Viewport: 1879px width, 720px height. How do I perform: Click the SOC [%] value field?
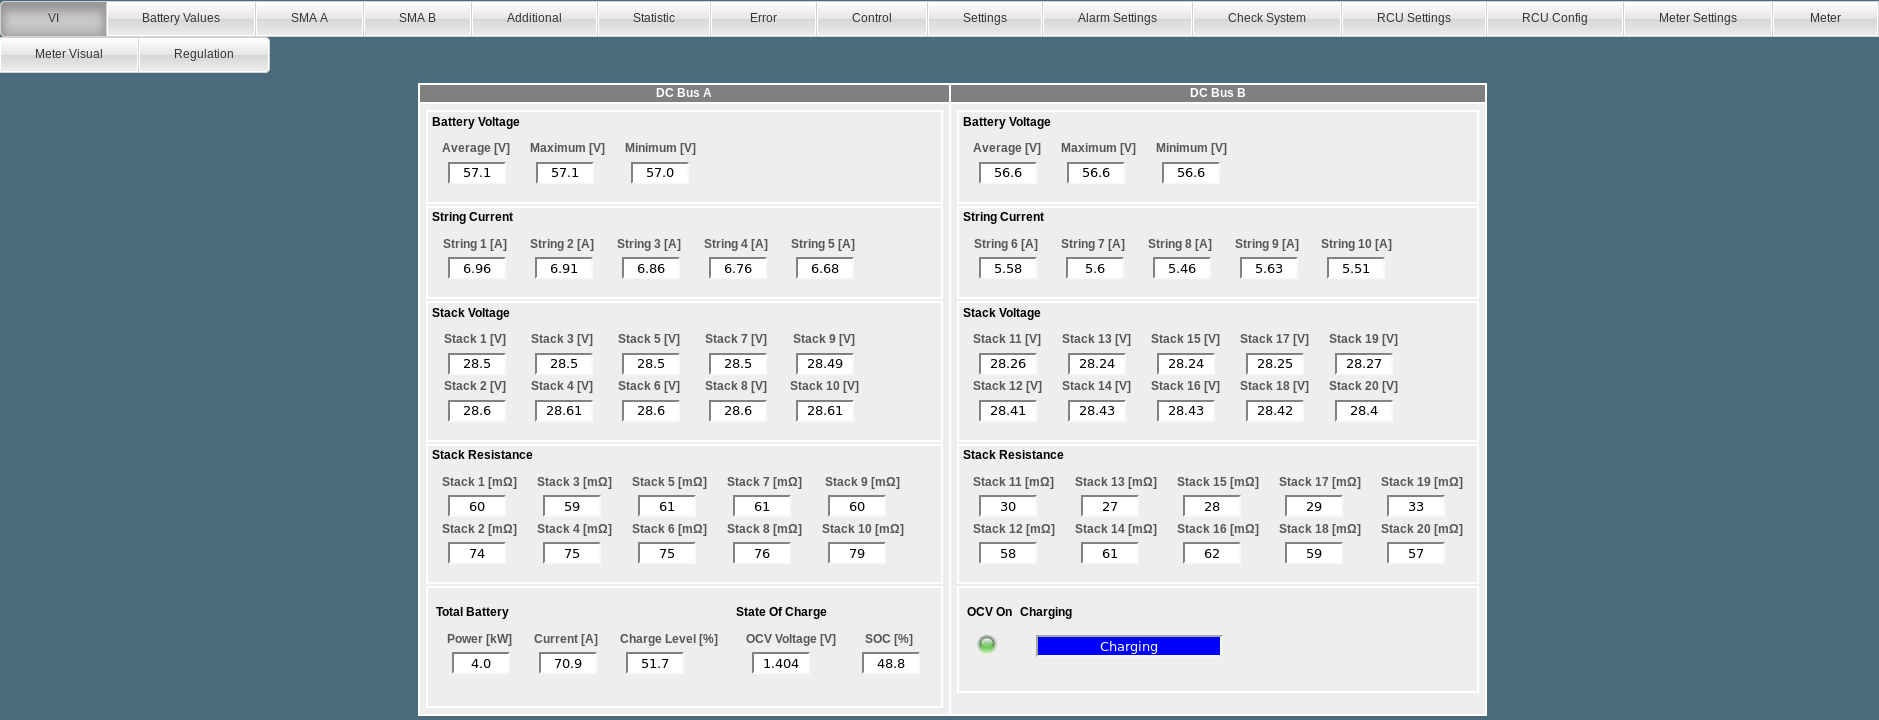890,663
